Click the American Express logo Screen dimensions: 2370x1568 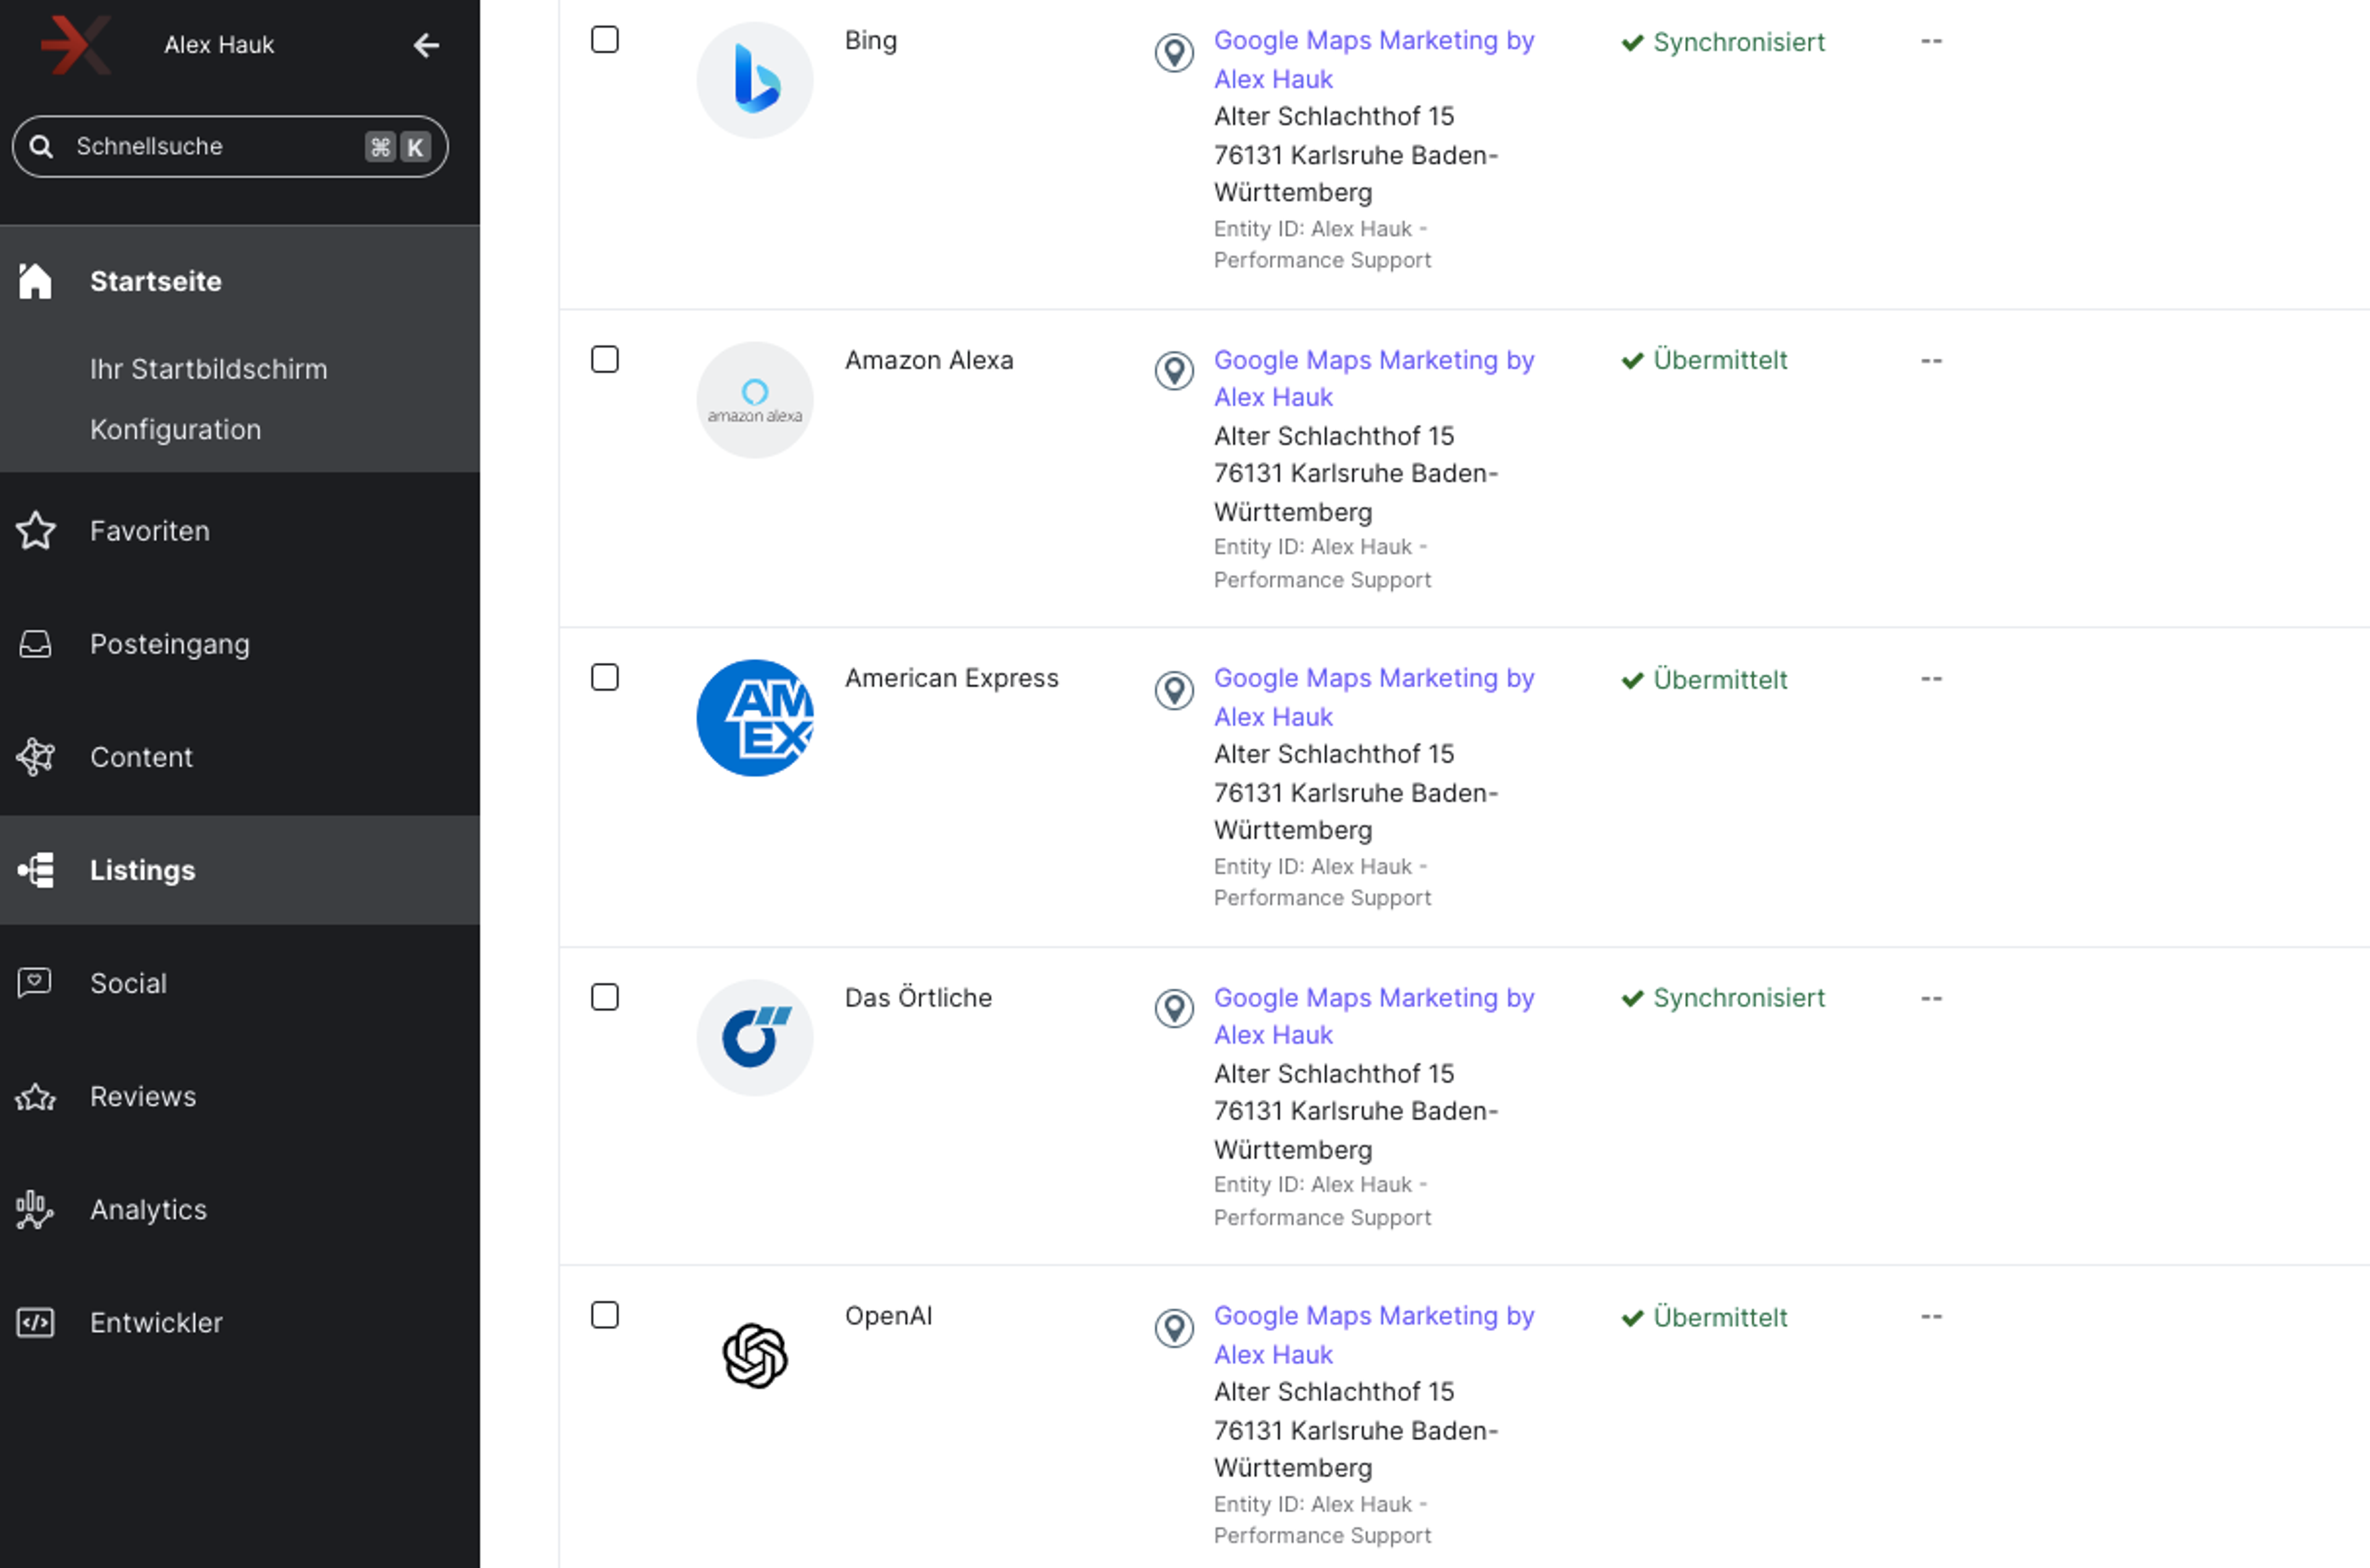(x=755, y=718)
